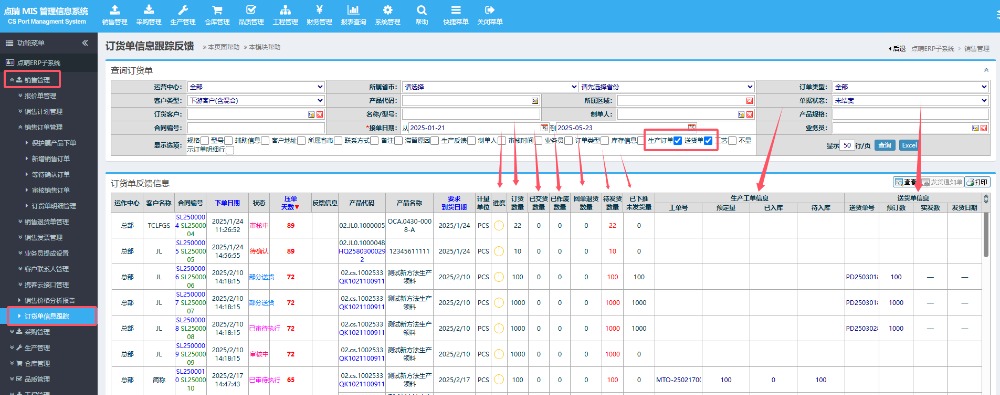Open 财务管理 yen symbol icon

(x=319, y=10)
